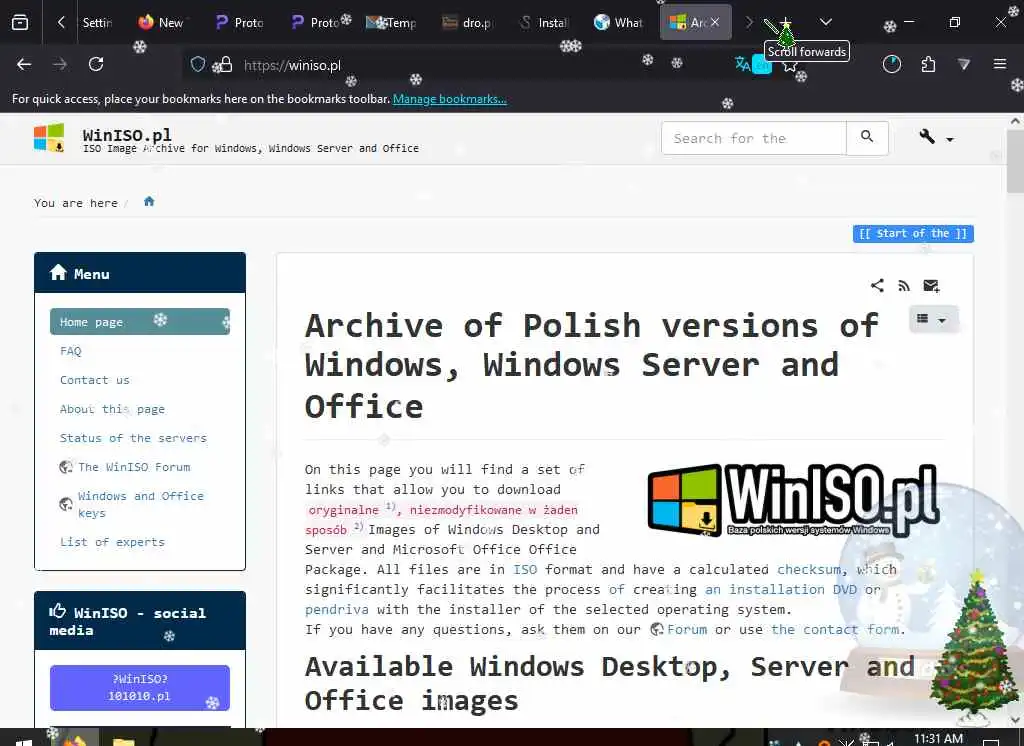Open the List of experts item
The width and height of the screenshot is (1024, 746).
coord(112,542)
